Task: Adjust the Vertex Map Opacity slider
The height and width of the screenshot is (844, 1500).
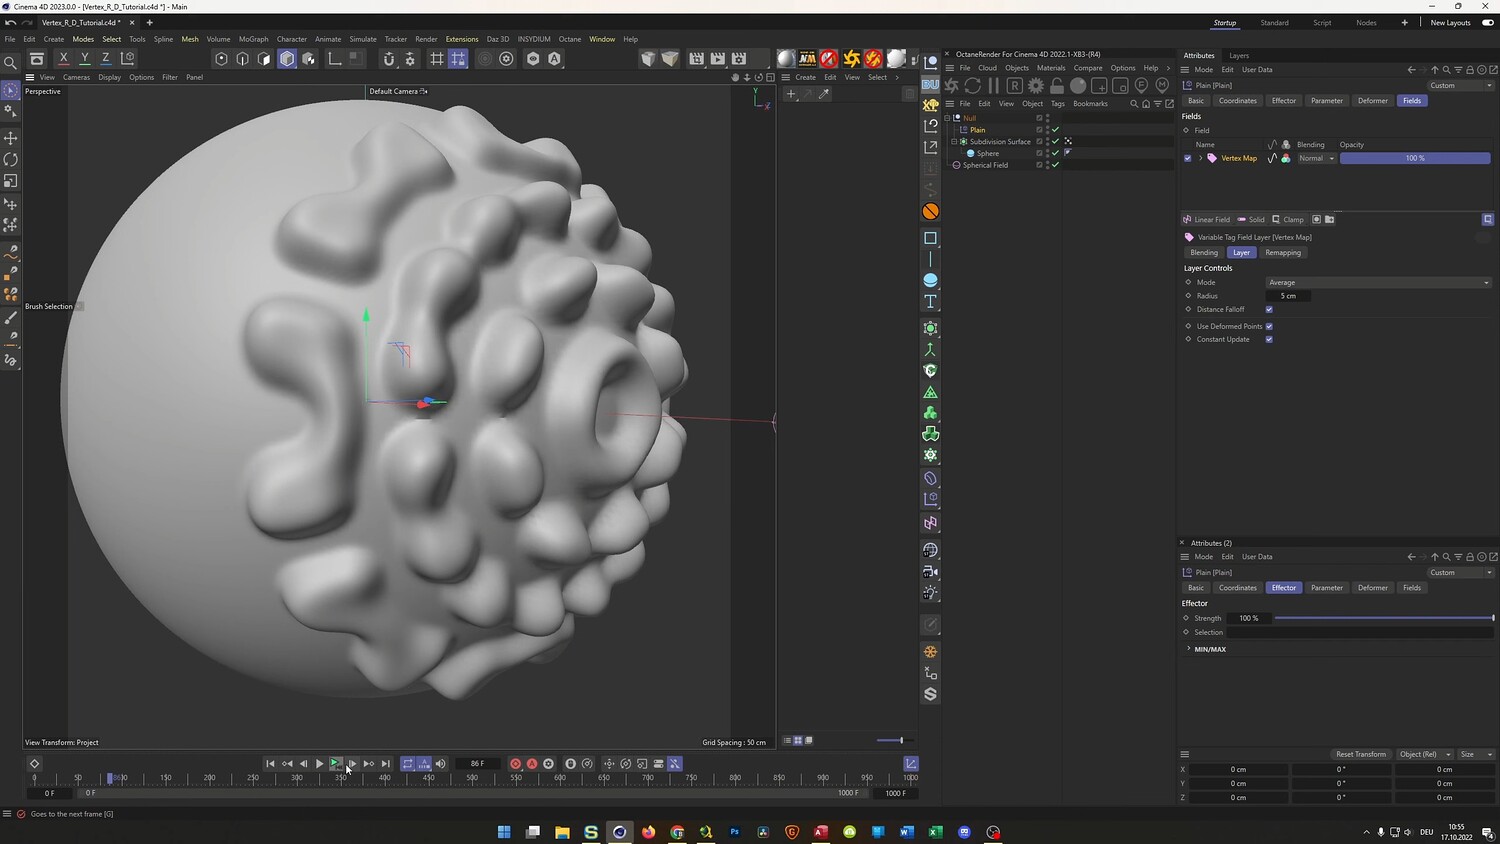Action: (1415, 158)
